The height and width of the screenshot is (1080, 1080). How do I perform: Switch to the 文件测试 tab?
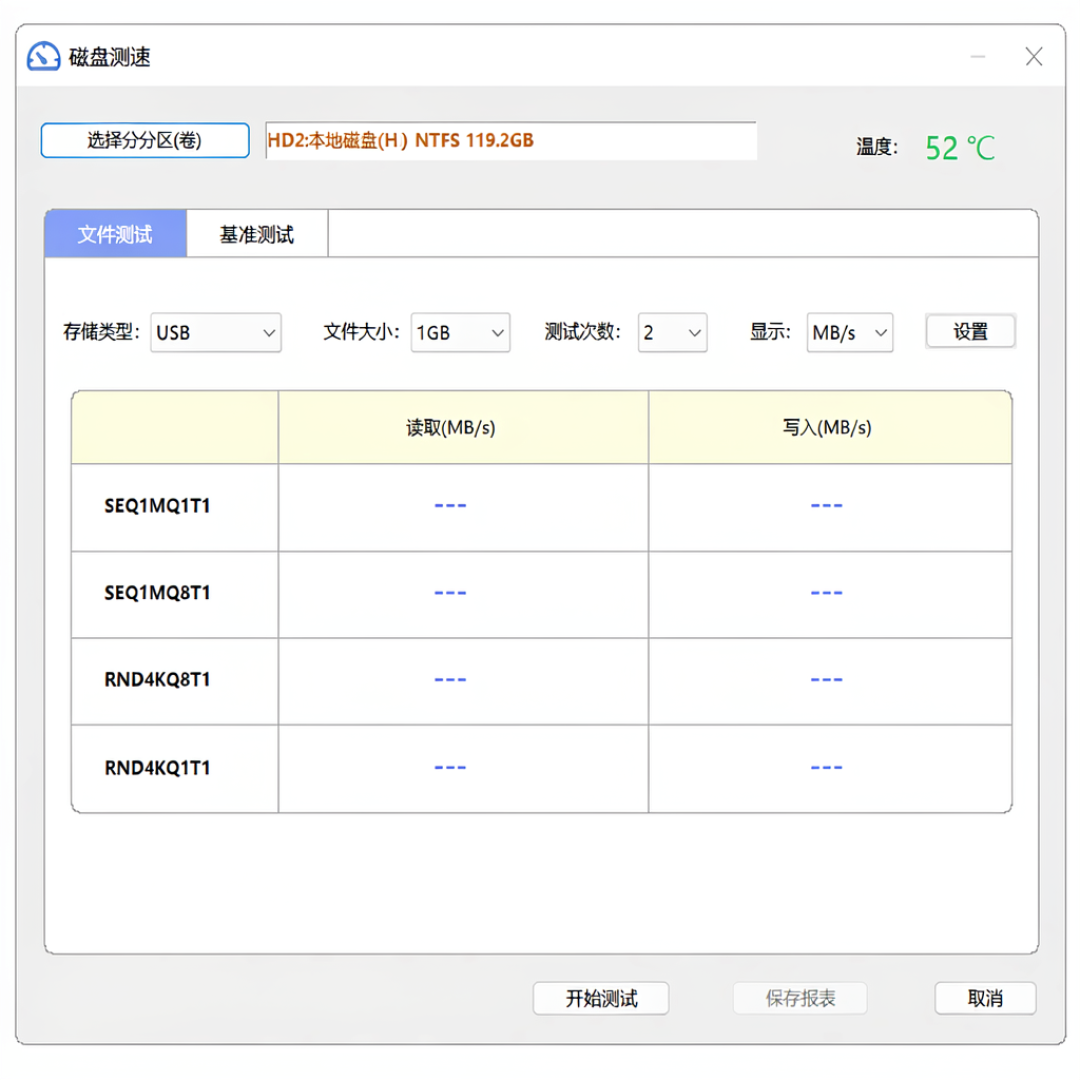116,234
